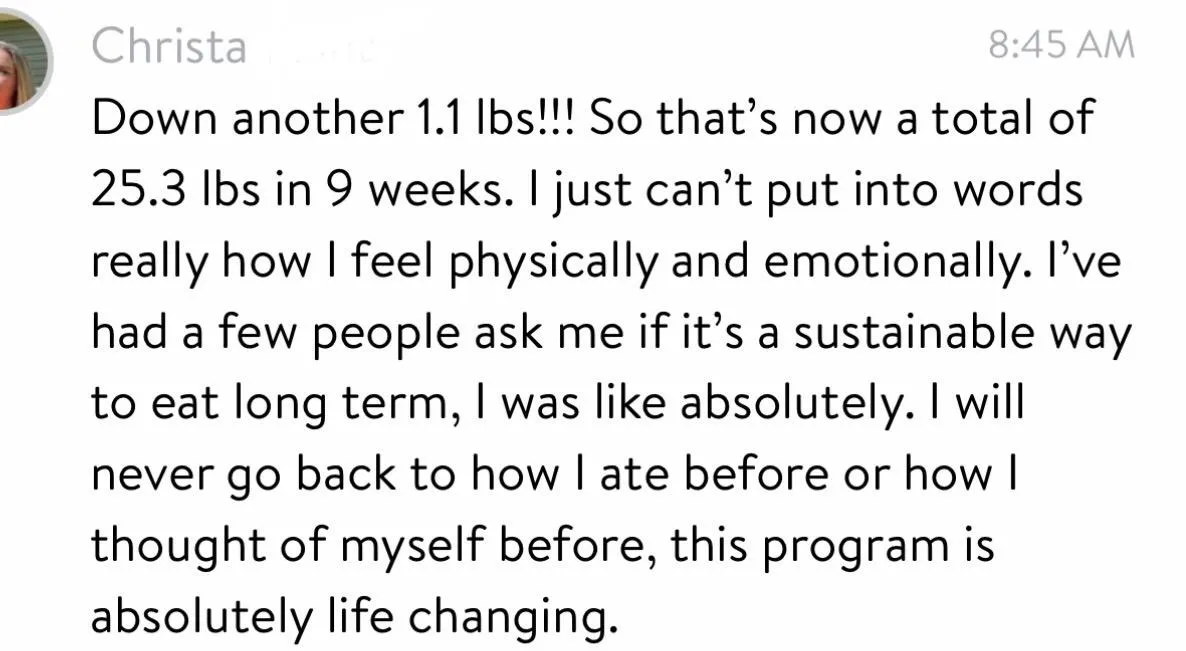Click the phrase "thought of myself before"
Viewport: 1186px width, 651px height.
[x=370, y=546]
